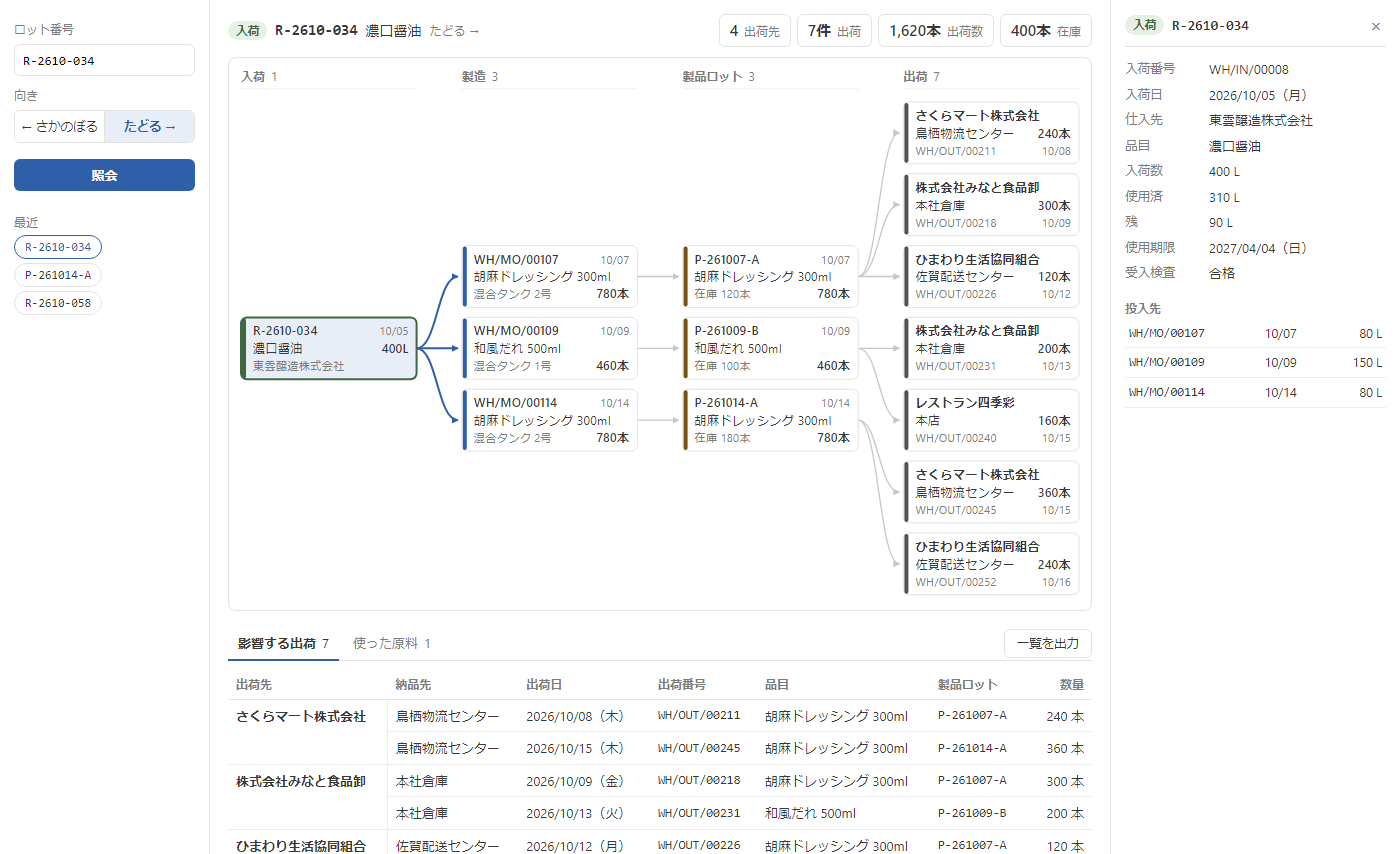Select the たどる direction toggle

pyautogui.click(x=149, y=127)
